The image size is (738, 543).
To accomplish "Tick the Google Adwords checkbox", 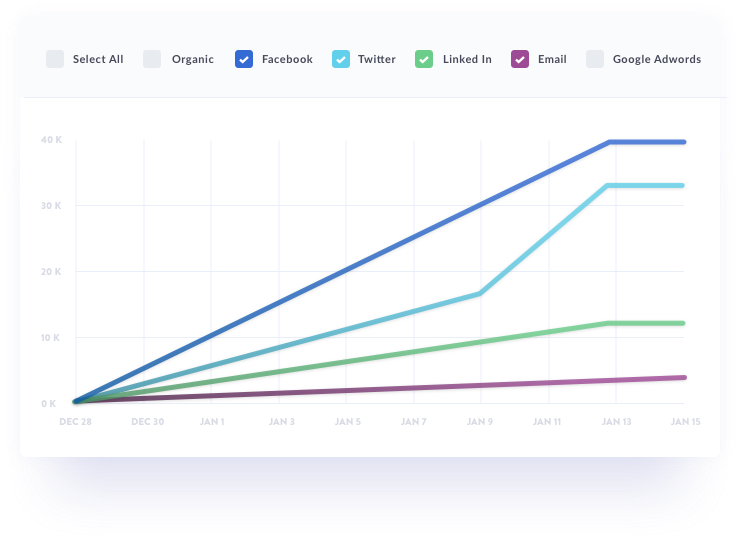I will pyautogui.click(x=595, y=59).
